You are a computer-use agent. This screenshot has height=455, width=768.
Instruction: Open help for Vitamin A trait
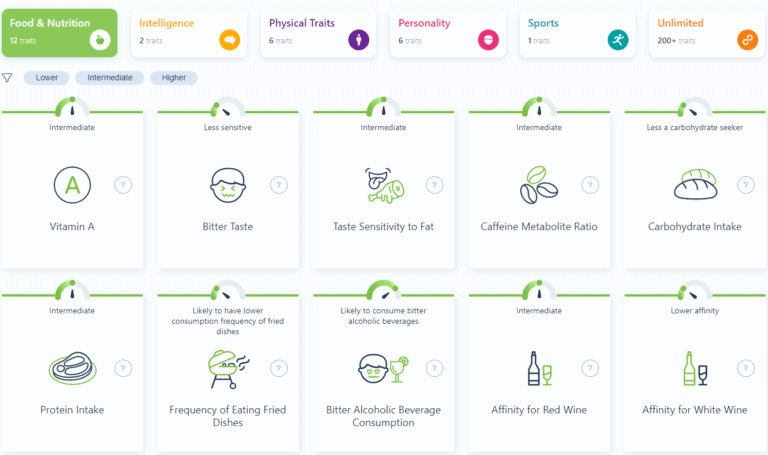[123, 185]
